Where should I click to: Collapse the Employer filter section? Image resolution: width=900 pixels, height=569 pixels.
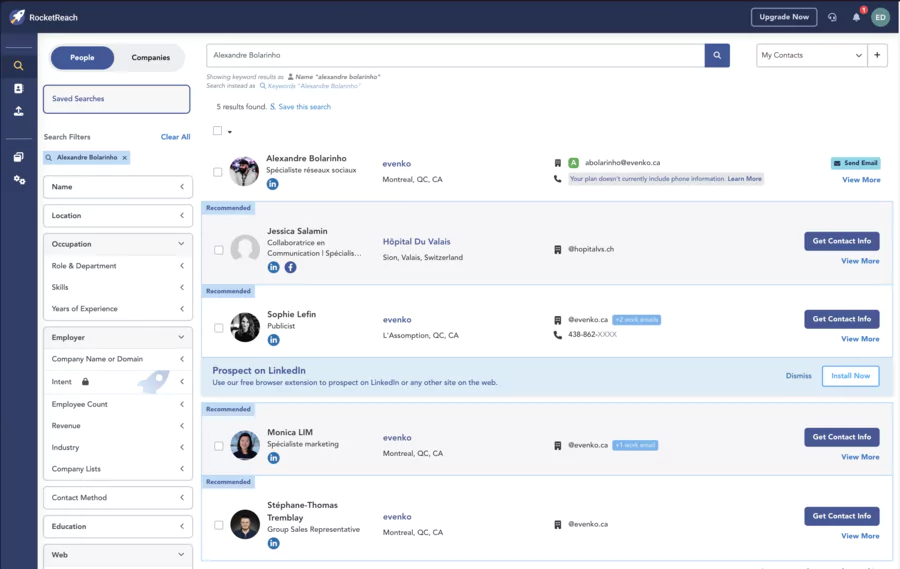118,338
